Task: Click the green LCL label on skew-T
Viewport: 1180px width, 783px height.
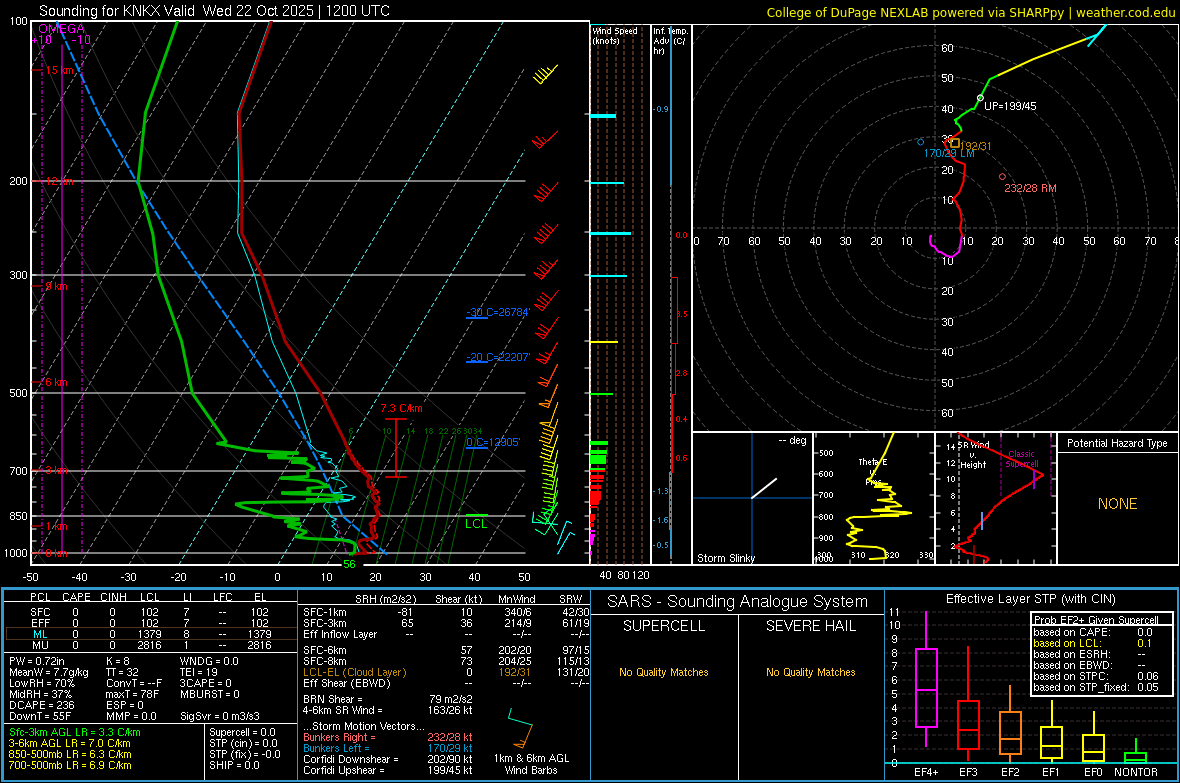Action: [476, 524]
